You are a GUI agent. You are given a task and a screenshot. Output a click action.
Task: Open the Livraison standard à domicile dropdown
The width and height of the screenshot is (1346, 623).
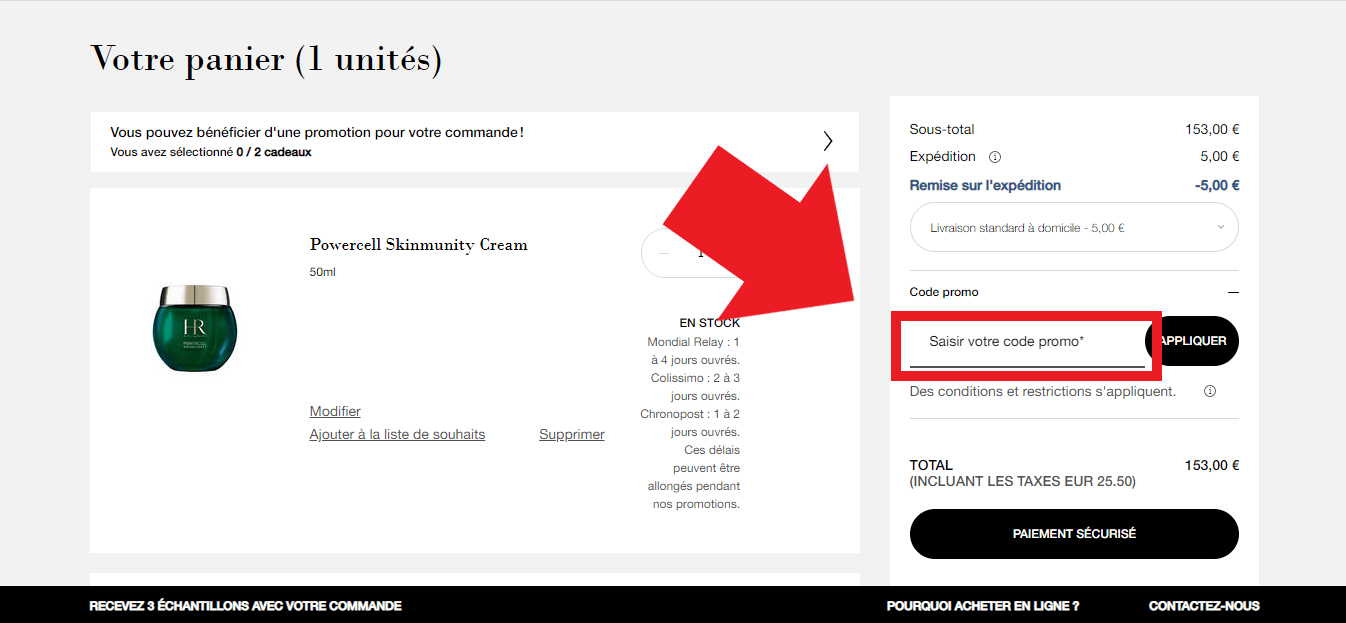tap(1074, 228)
